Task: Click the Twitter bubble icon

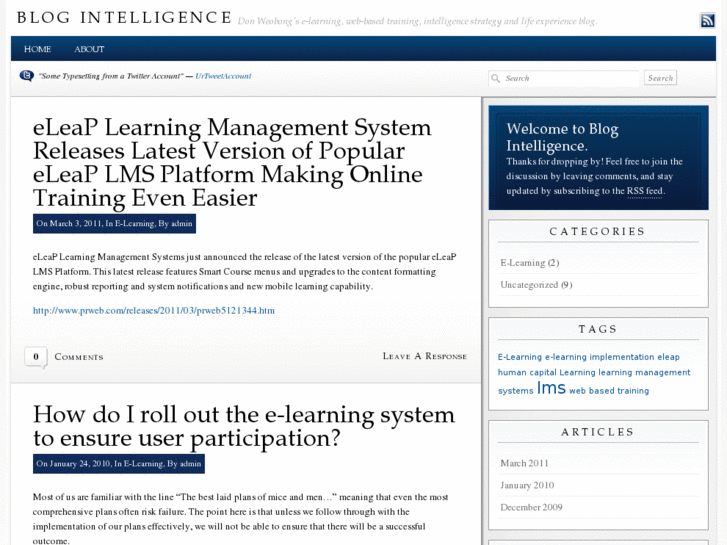Action: (26, 76)
